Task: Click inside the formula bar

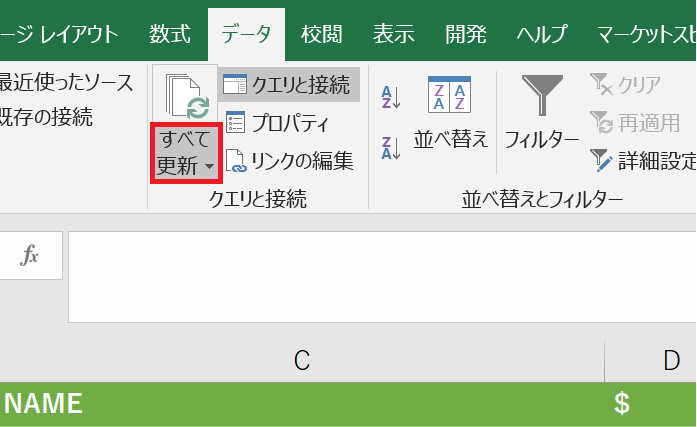Action: [x=382, y=277]
